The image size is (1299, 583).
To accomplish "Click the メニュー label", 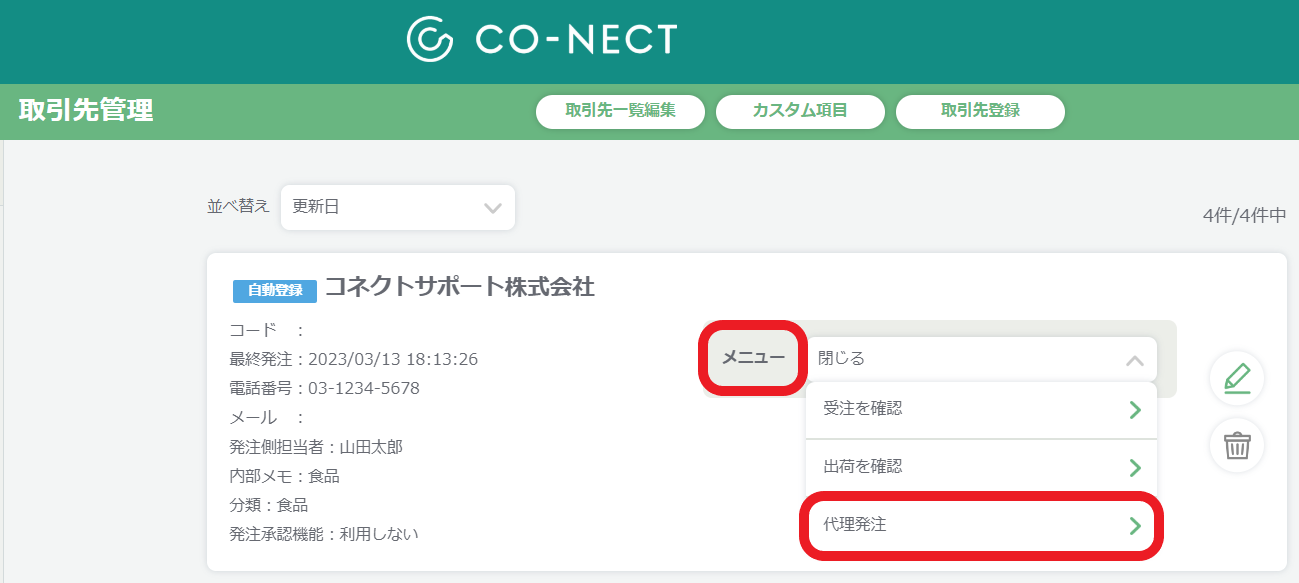I will click(753, 358).
